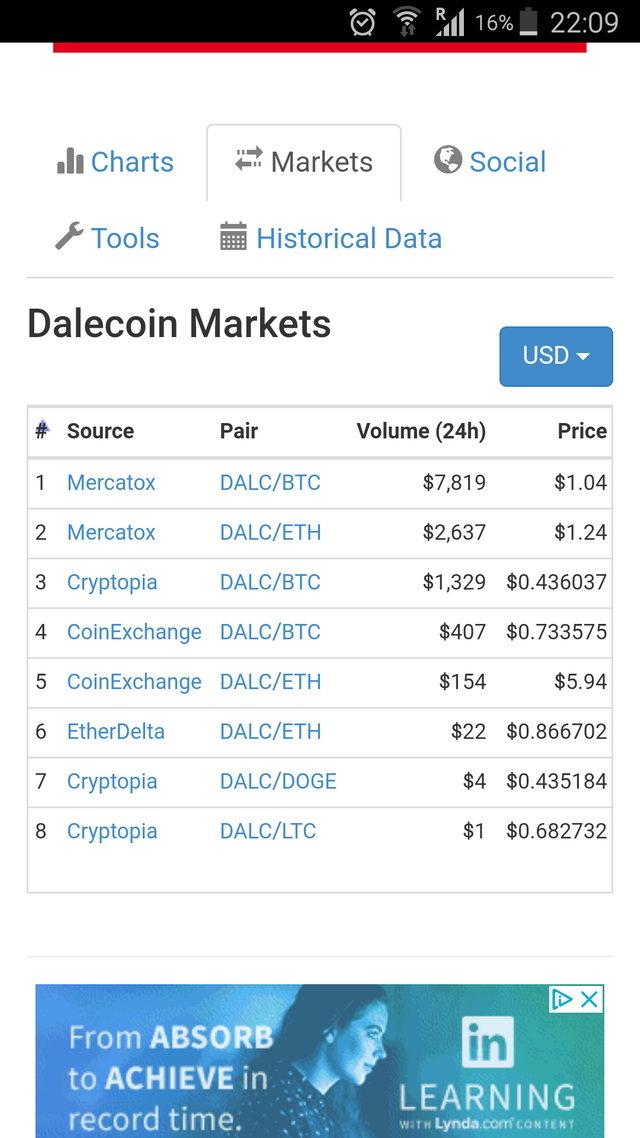Open Mercatox link in row 1

coord(111,482)
